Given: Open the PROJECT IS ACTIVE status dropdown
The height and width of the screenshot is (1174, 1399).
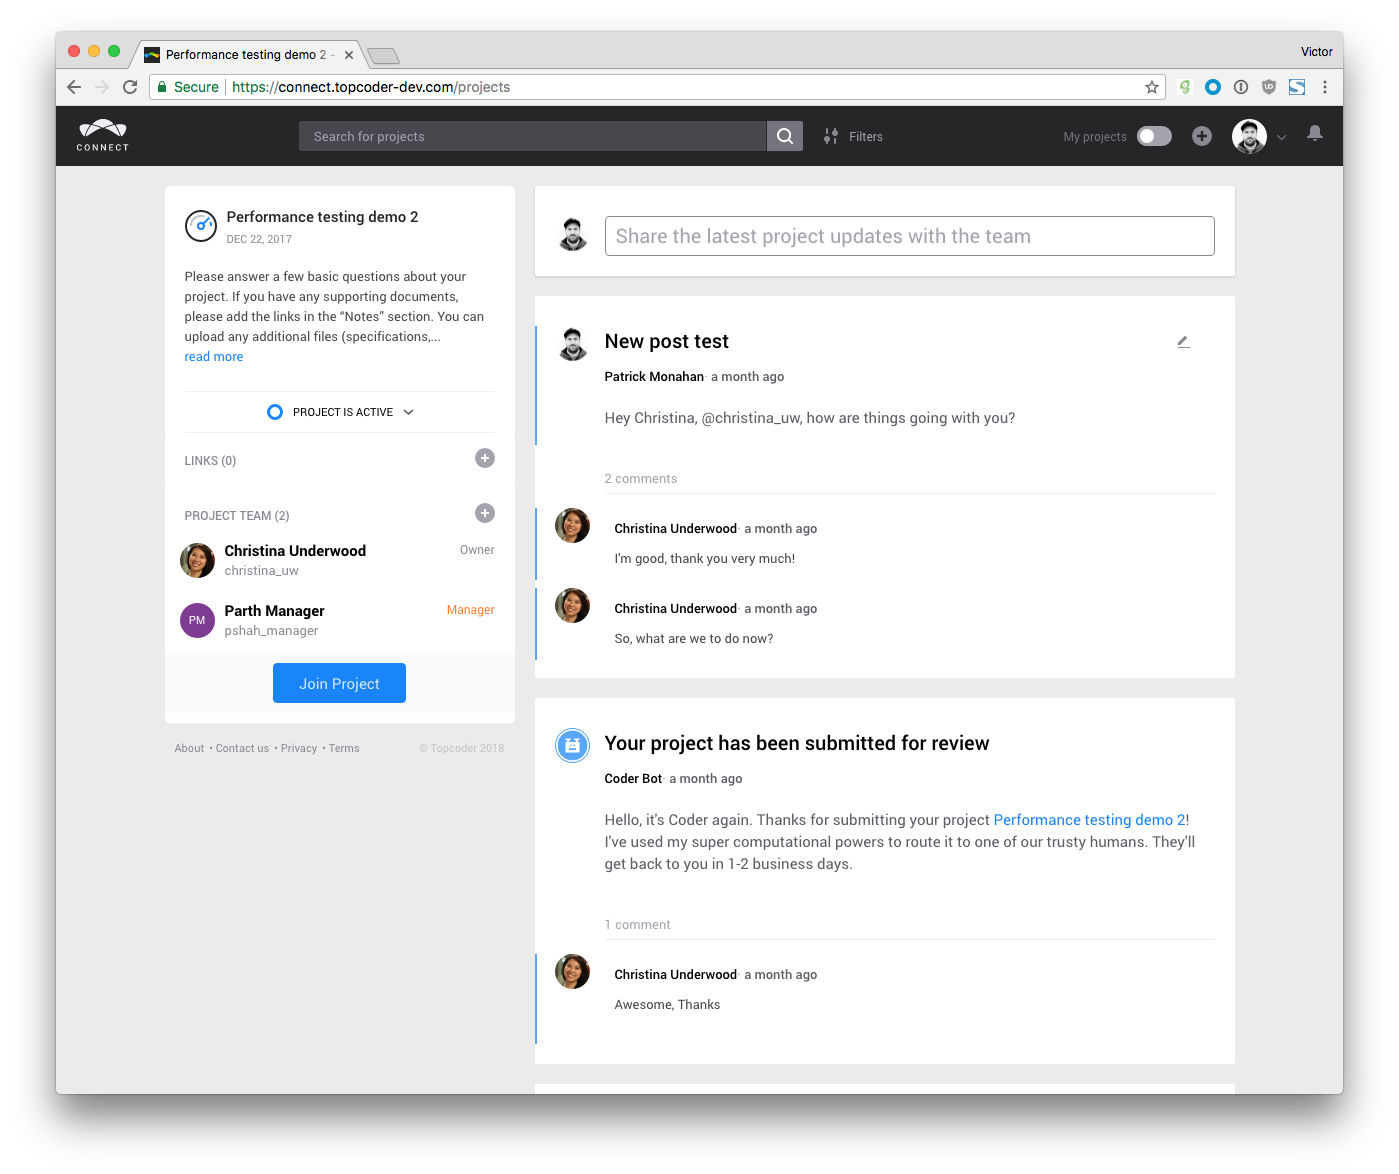Looking at the screenshot, I should (x=340, y=412).
